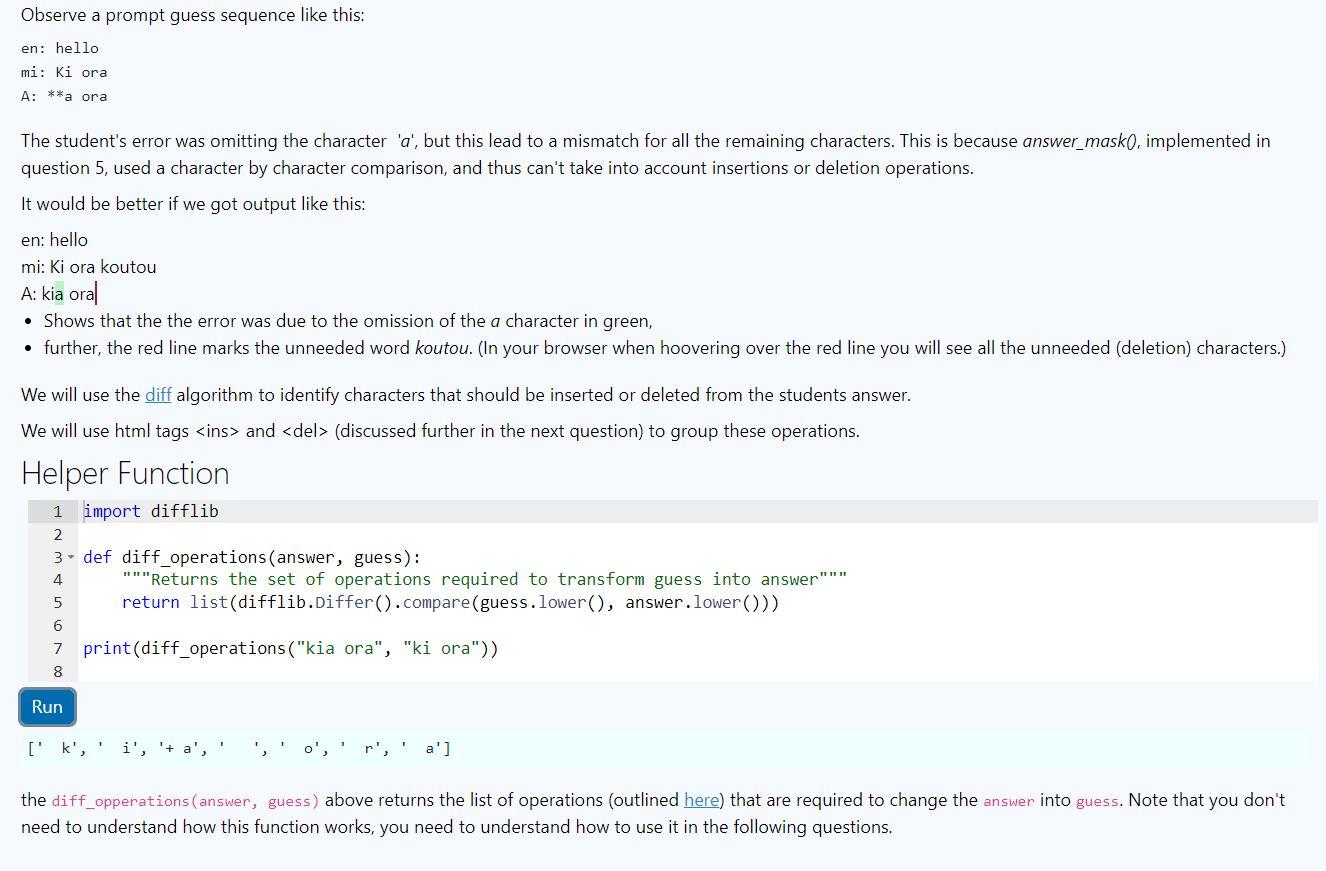This screenshot has width=1326, height=871.
Task: Click 'Observe a prompt guess sequence' text
Action: coord(193,16)
